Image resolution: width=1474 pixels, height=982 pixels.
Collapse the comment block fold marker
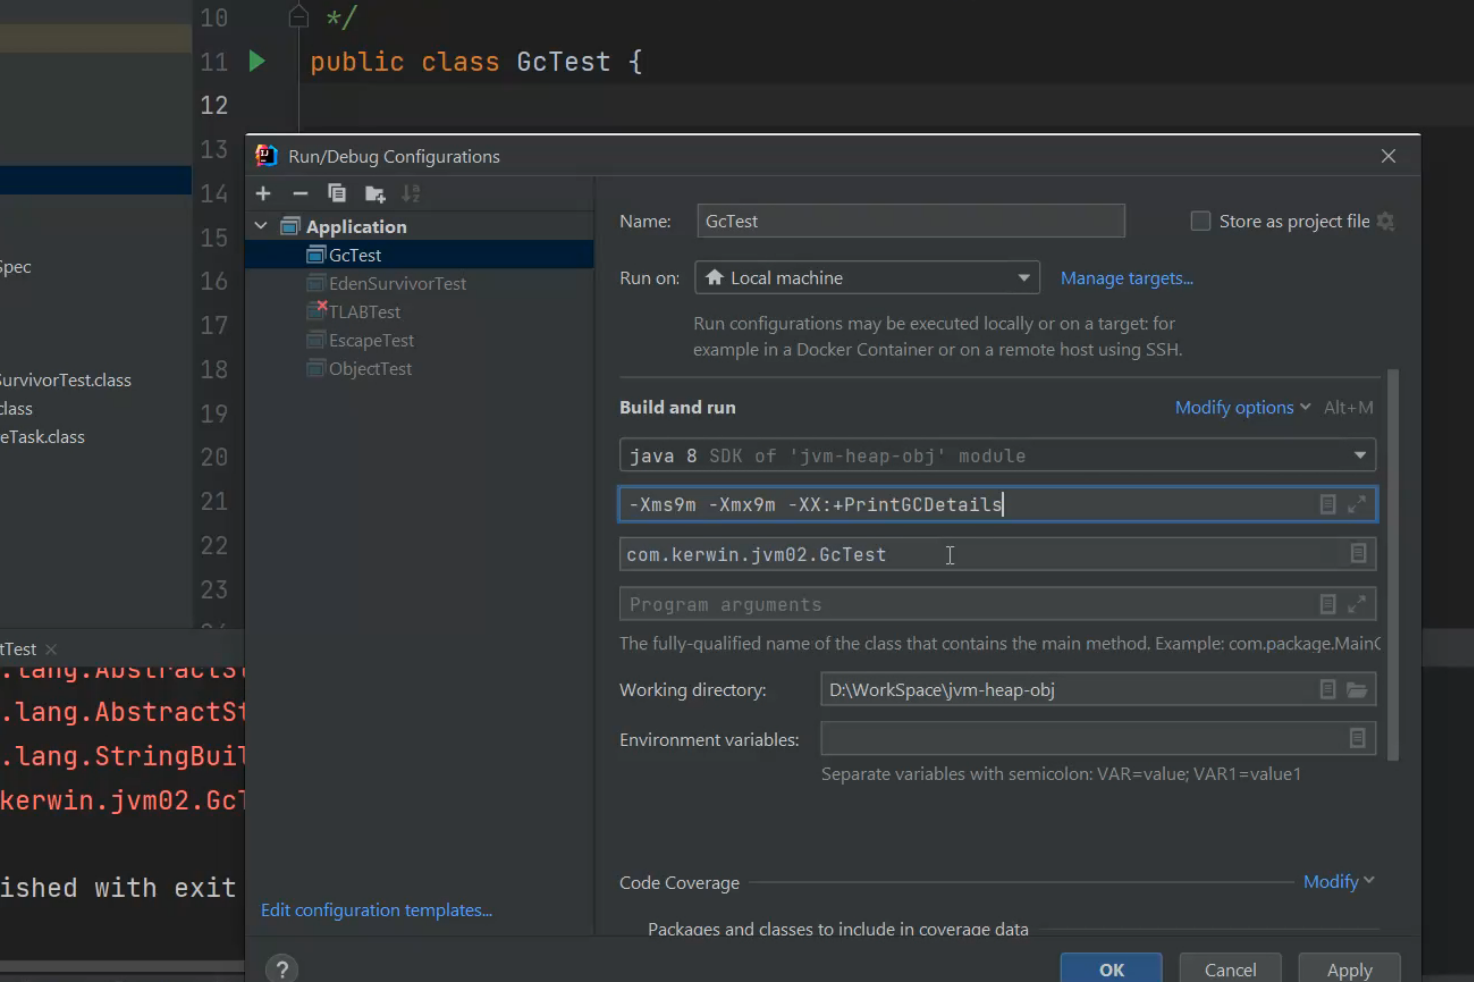click(x=298, y=17)
